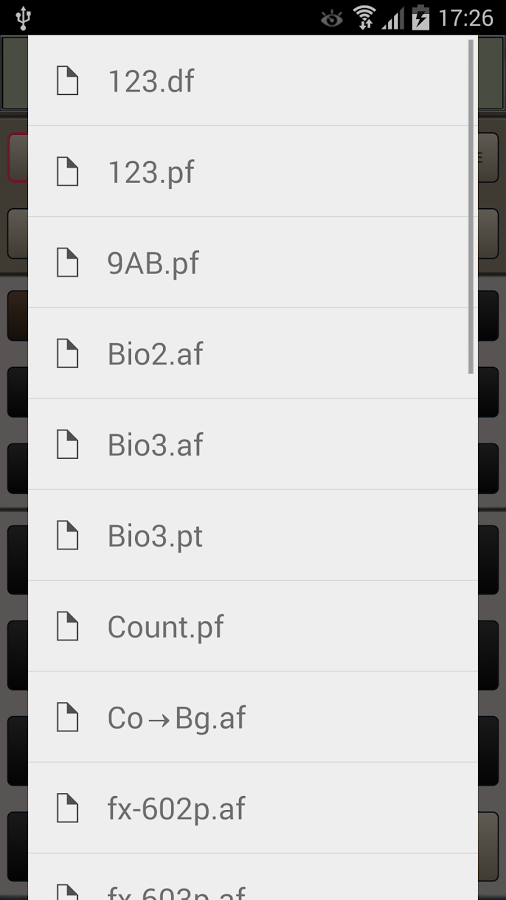Viewport: 506px width, 900px height.
Task: Tap the file icon beside Bio2.af
Action: pos(67,354)
